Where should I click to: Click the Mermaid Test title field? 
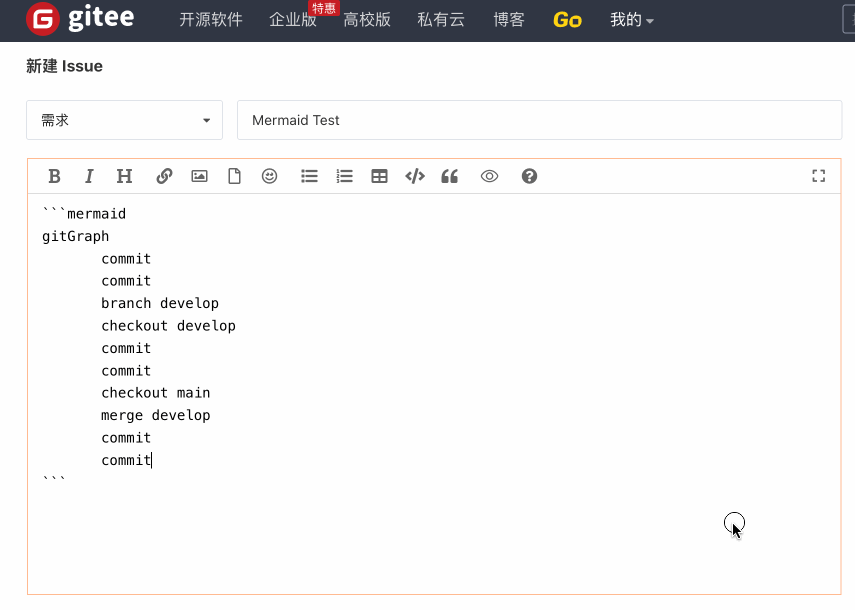pyautogui.click(x=539, y=120)
